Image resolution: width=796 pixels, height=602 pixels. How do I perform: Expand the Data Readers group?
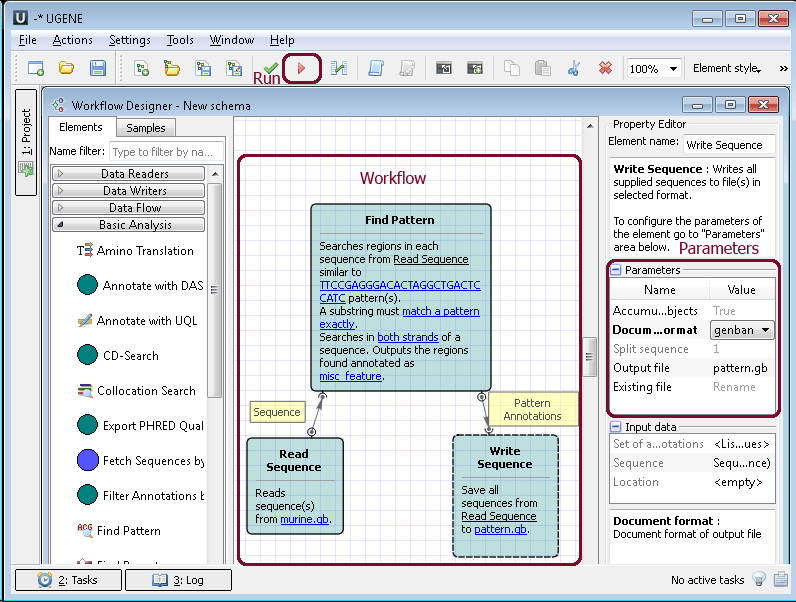click(128, 174)
